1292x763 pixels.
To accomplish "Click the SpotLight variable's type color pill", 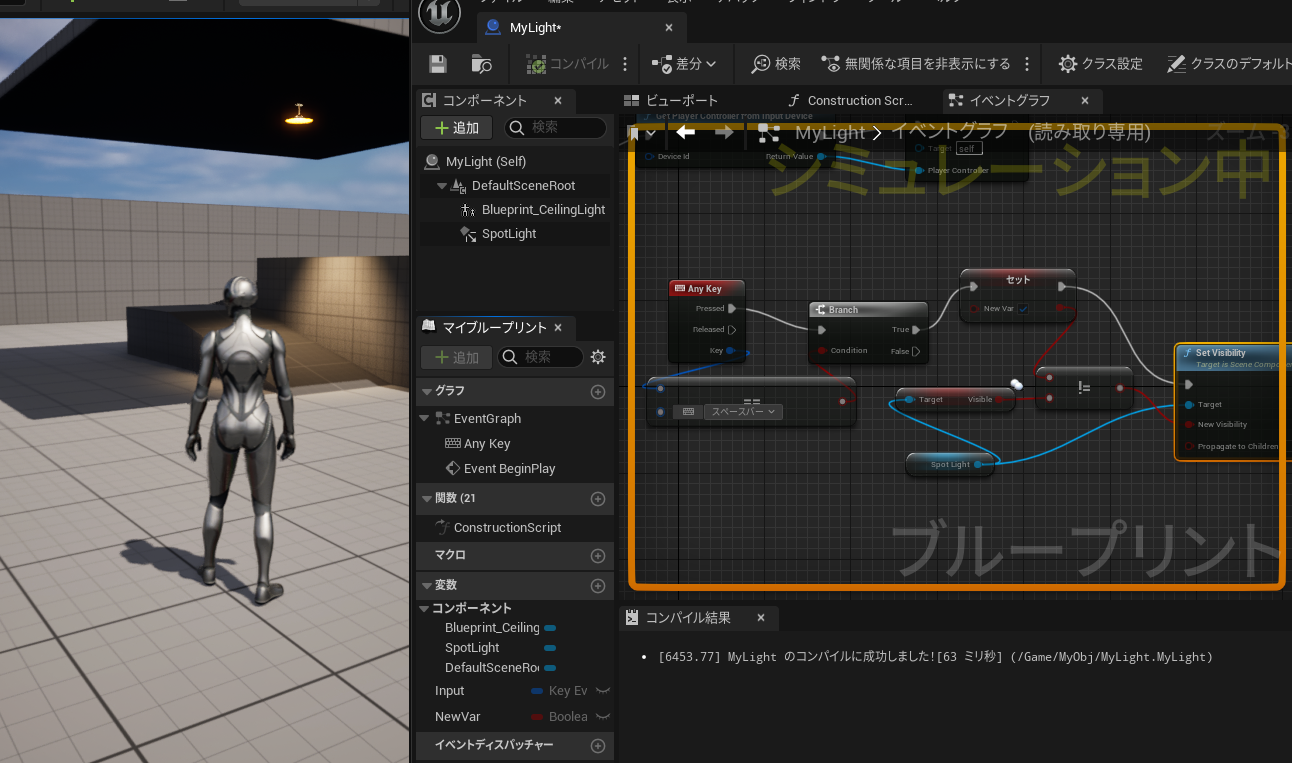I will [550, 648].
